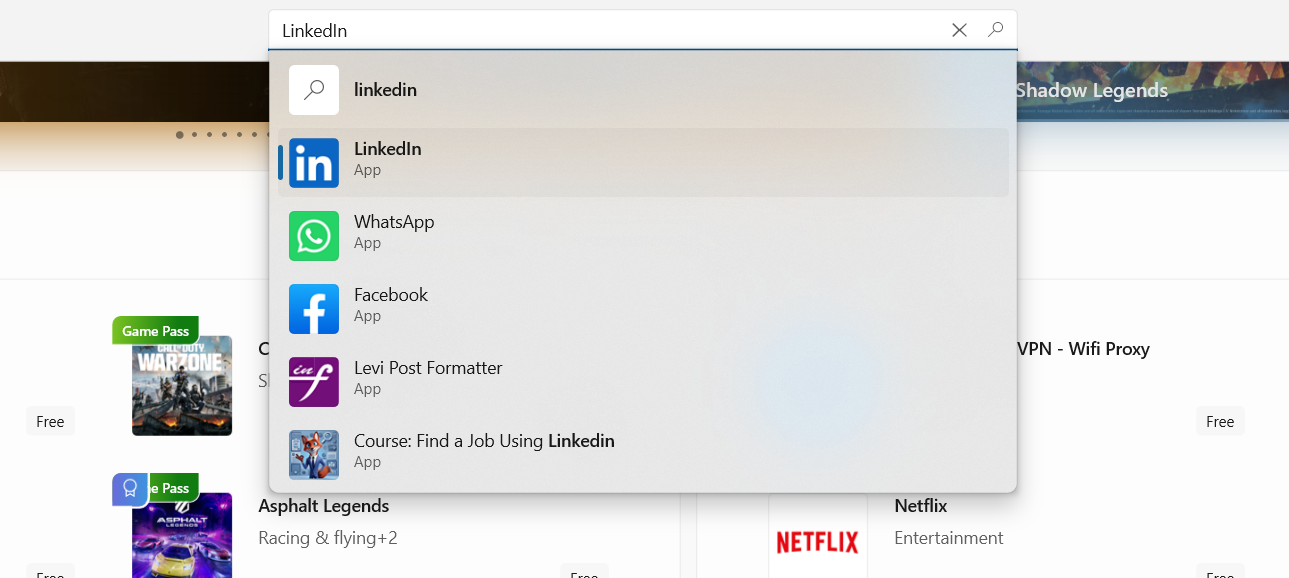The height and width of the screenshot is (578, 1289).
Task: Open the Netflix app title link
Action: 920,506
